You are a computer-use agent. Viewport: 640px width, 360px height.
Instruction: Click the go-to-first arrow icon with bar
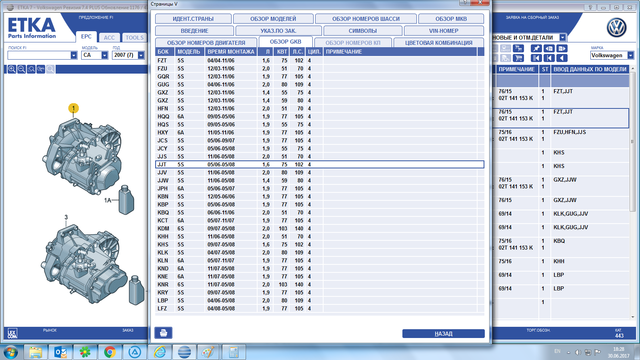click(549, 58)
